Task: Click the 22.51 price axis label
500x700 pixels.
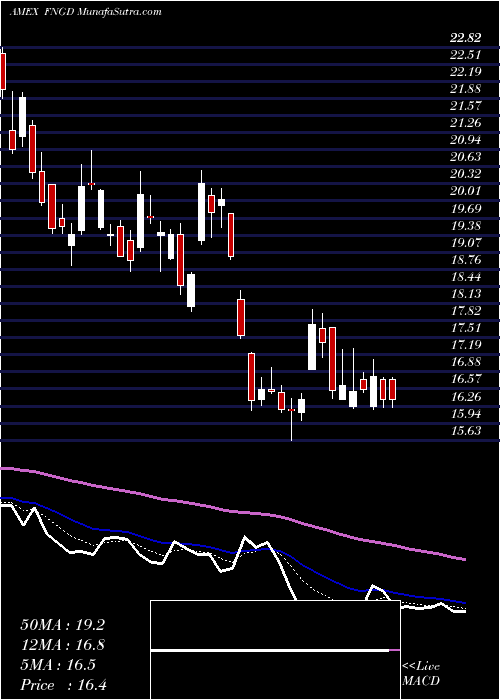Action: [466, 55]
